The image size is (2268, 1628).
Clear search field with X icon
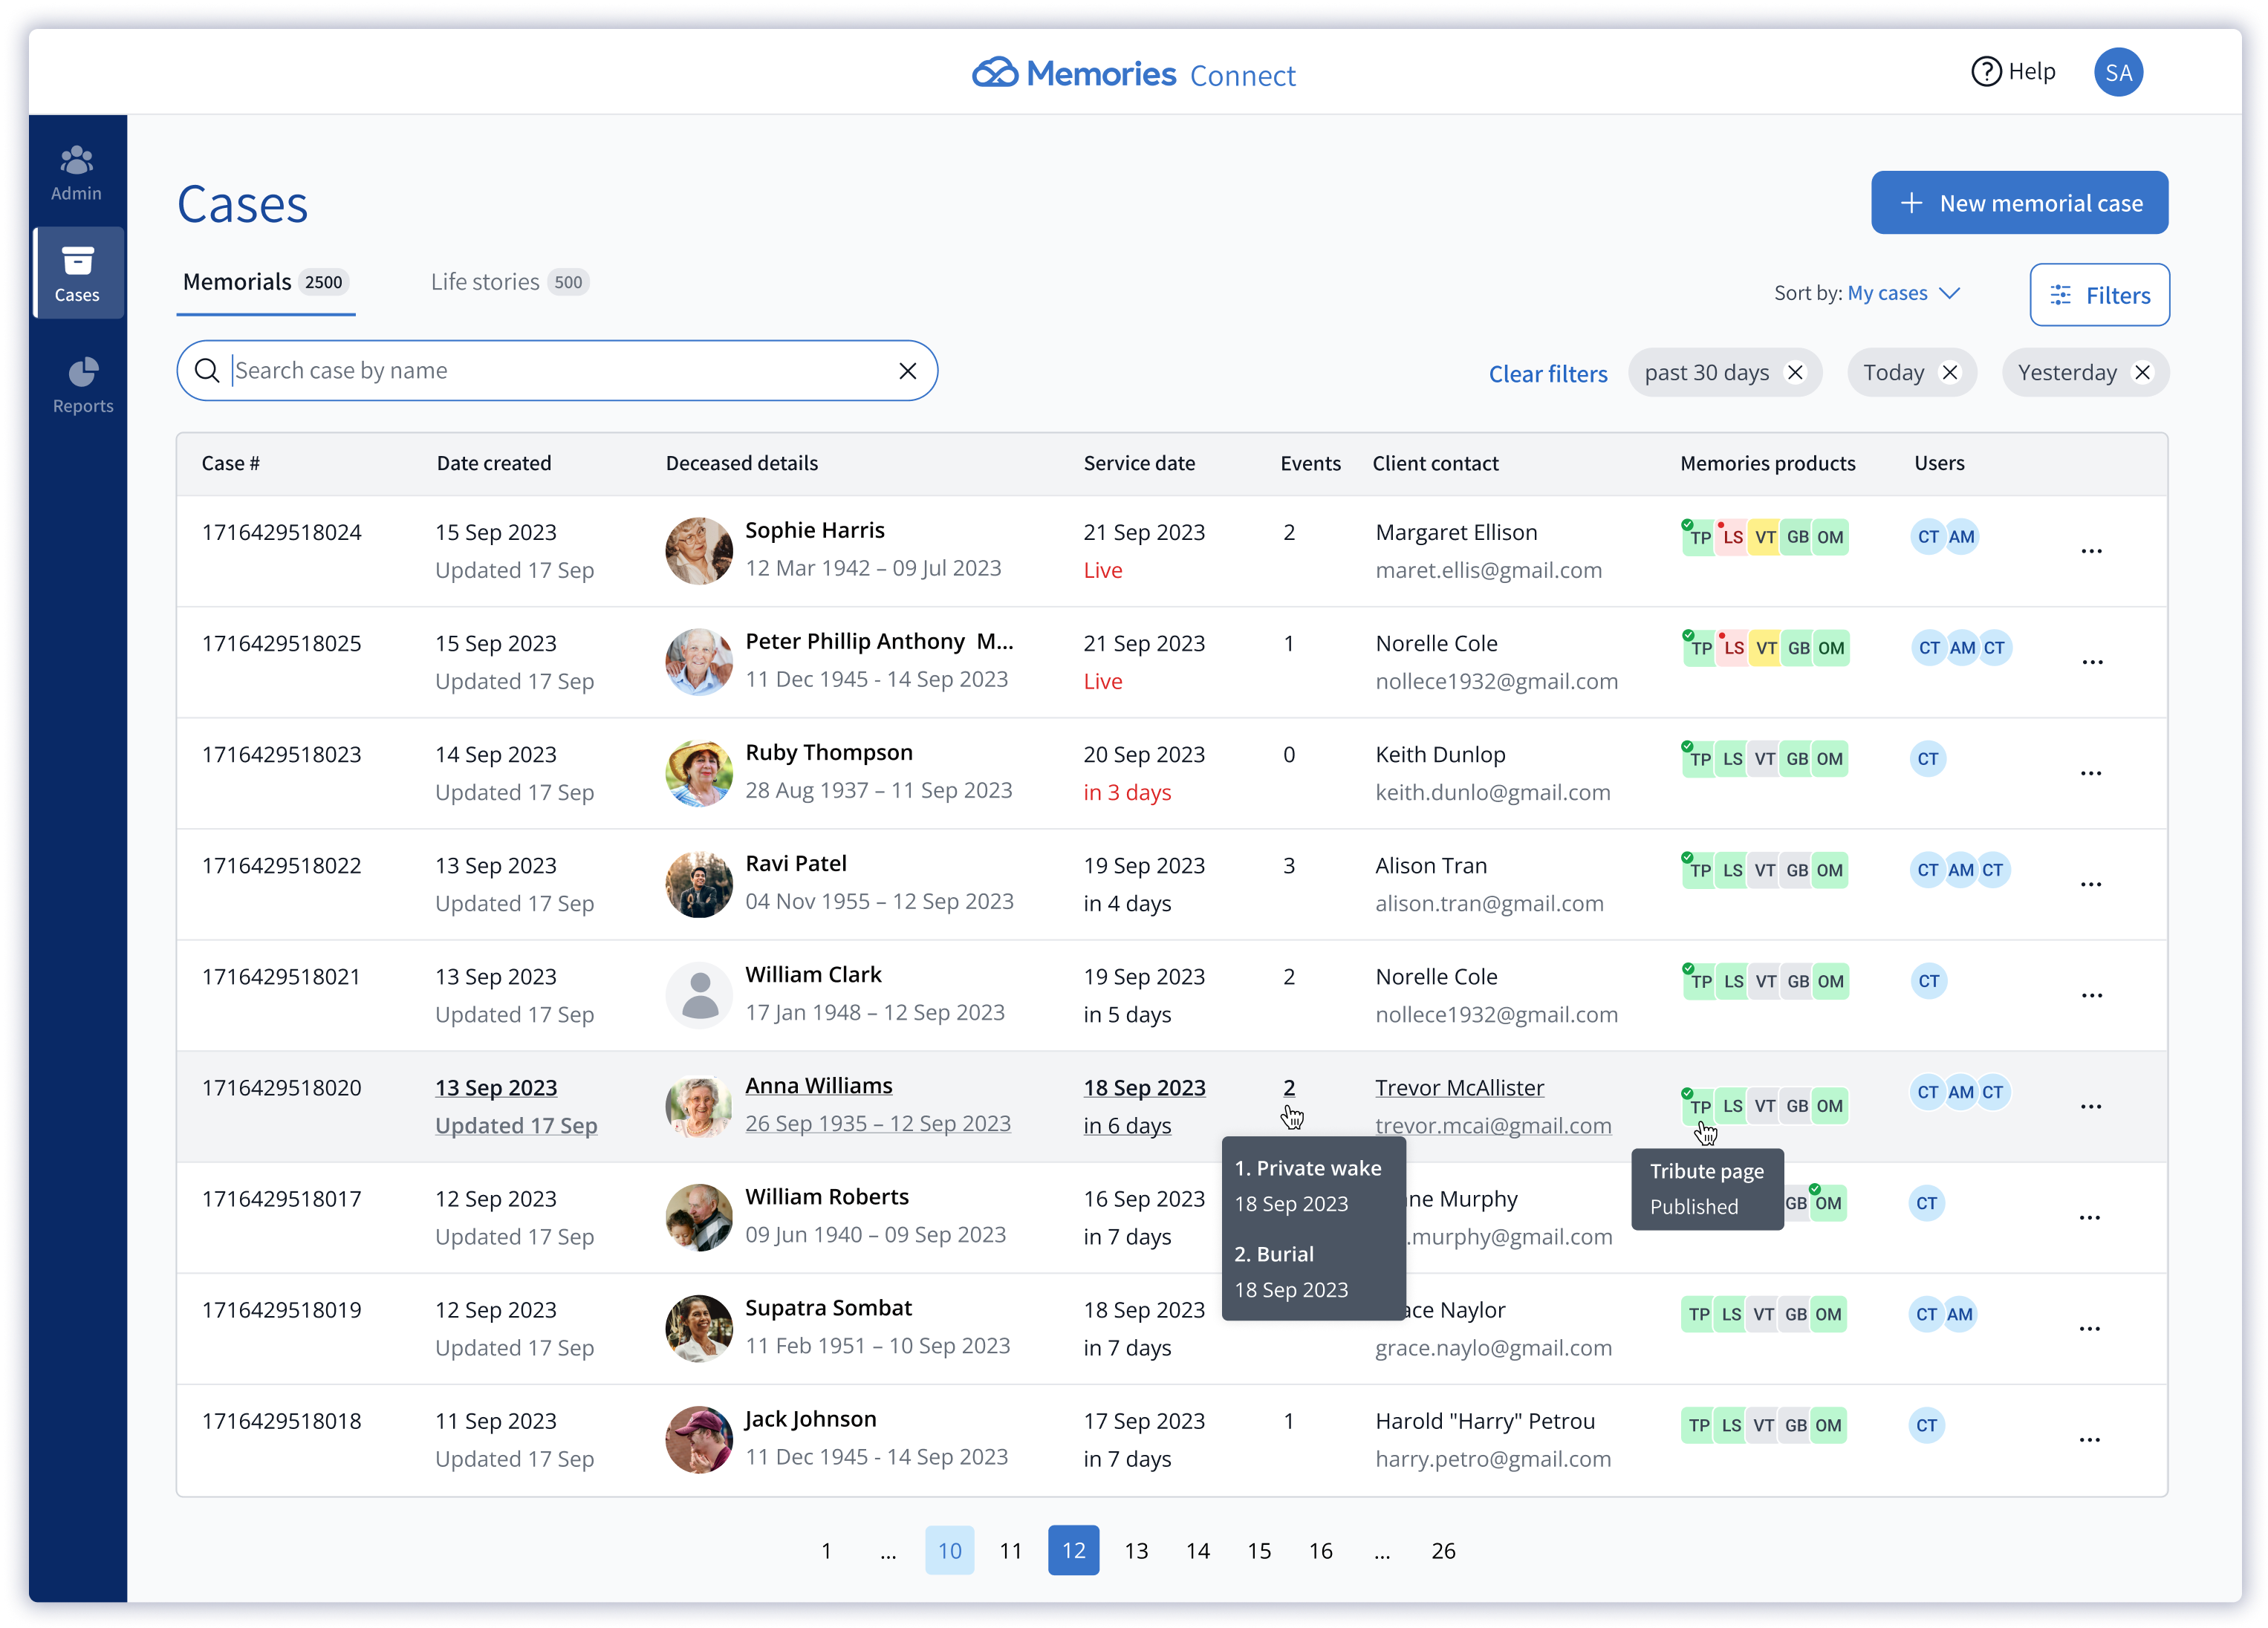[907, 371]
